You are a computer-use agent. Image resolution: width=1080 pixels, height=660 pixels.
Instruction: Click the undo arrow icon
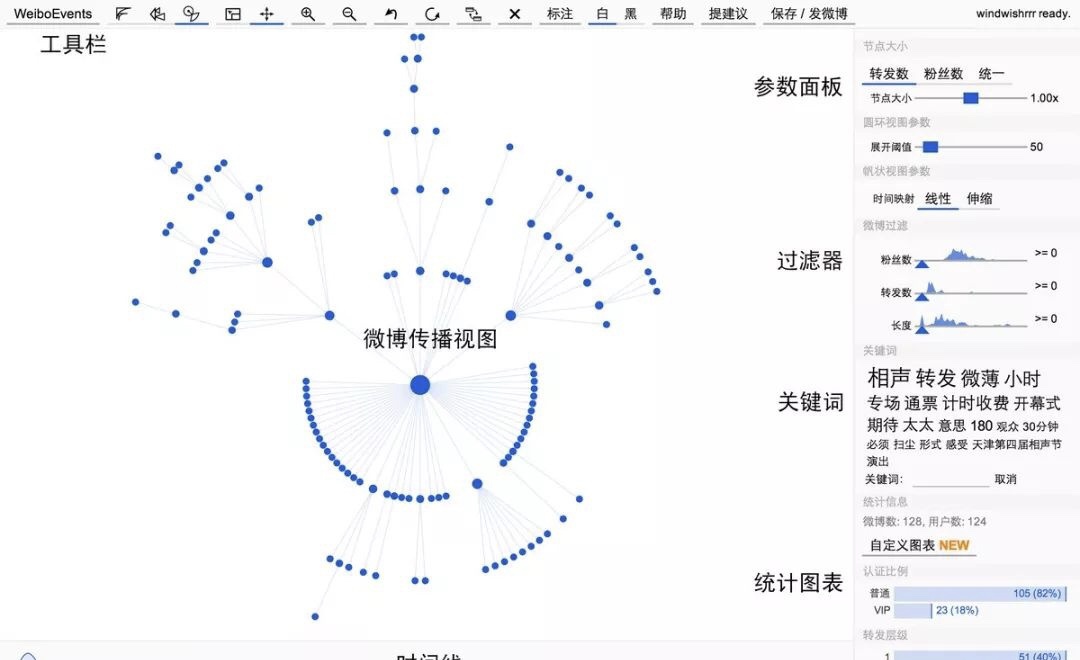[389, 14]
